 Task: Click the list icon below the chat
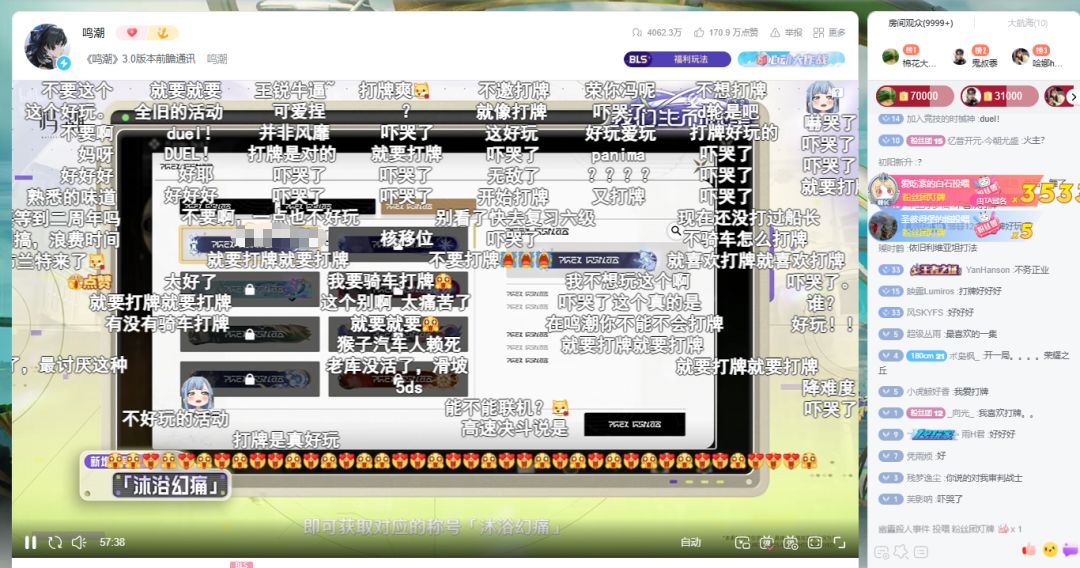922,551
